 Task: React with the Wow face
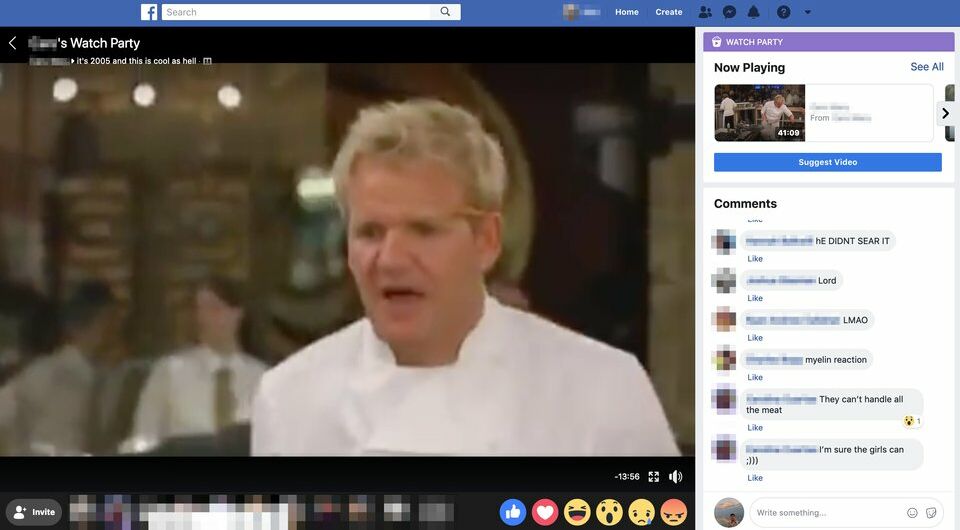pos(609,512)
